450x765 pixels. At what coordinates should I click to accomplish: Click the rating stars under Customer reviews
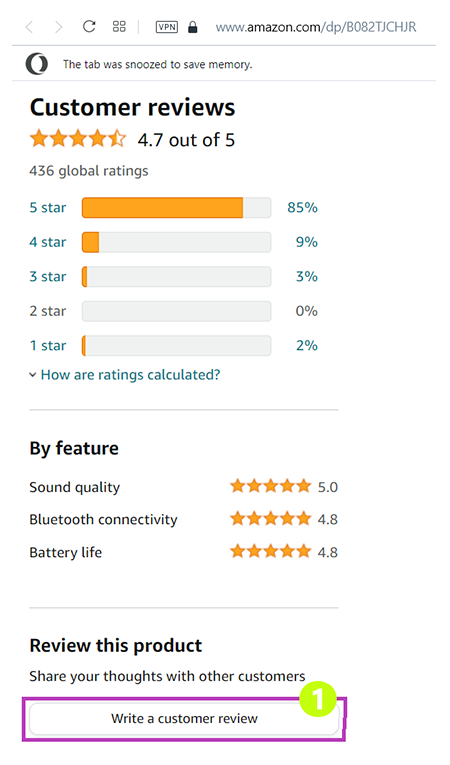click(x=78, y=139)
